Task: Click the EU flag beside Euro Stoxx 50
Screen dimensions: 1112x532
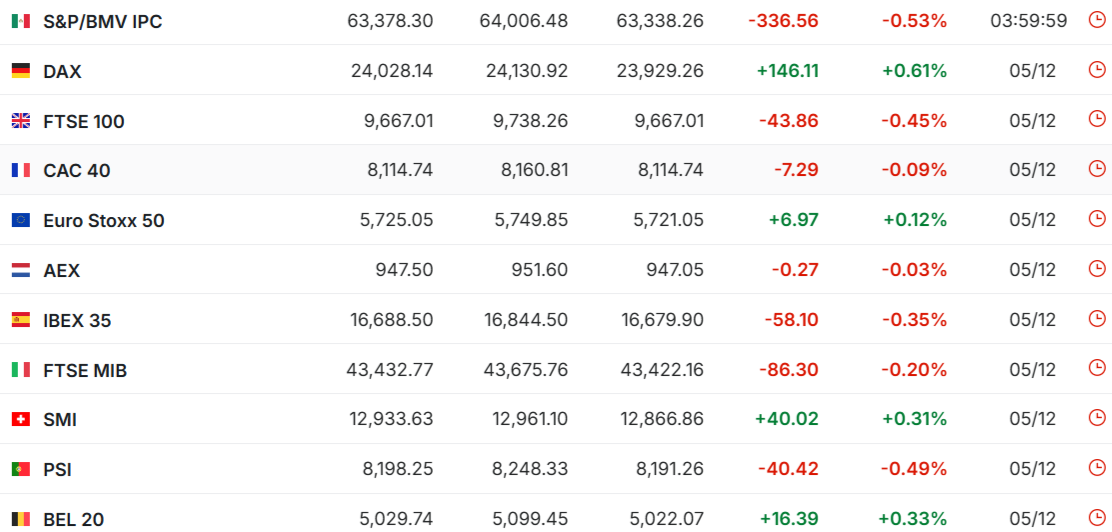Action: pyautogui.click(x=21, y=221)
